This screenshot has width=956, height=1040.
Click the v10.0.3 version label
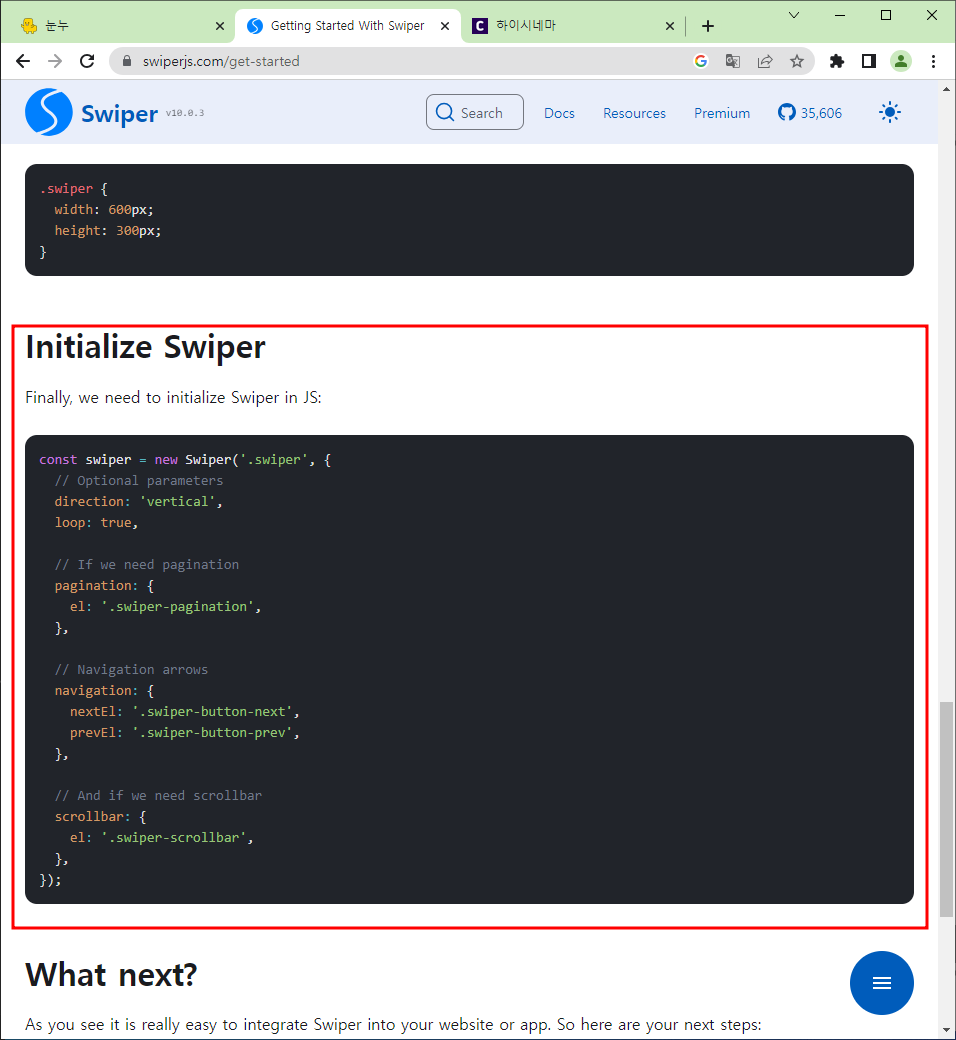coord(184,113)
